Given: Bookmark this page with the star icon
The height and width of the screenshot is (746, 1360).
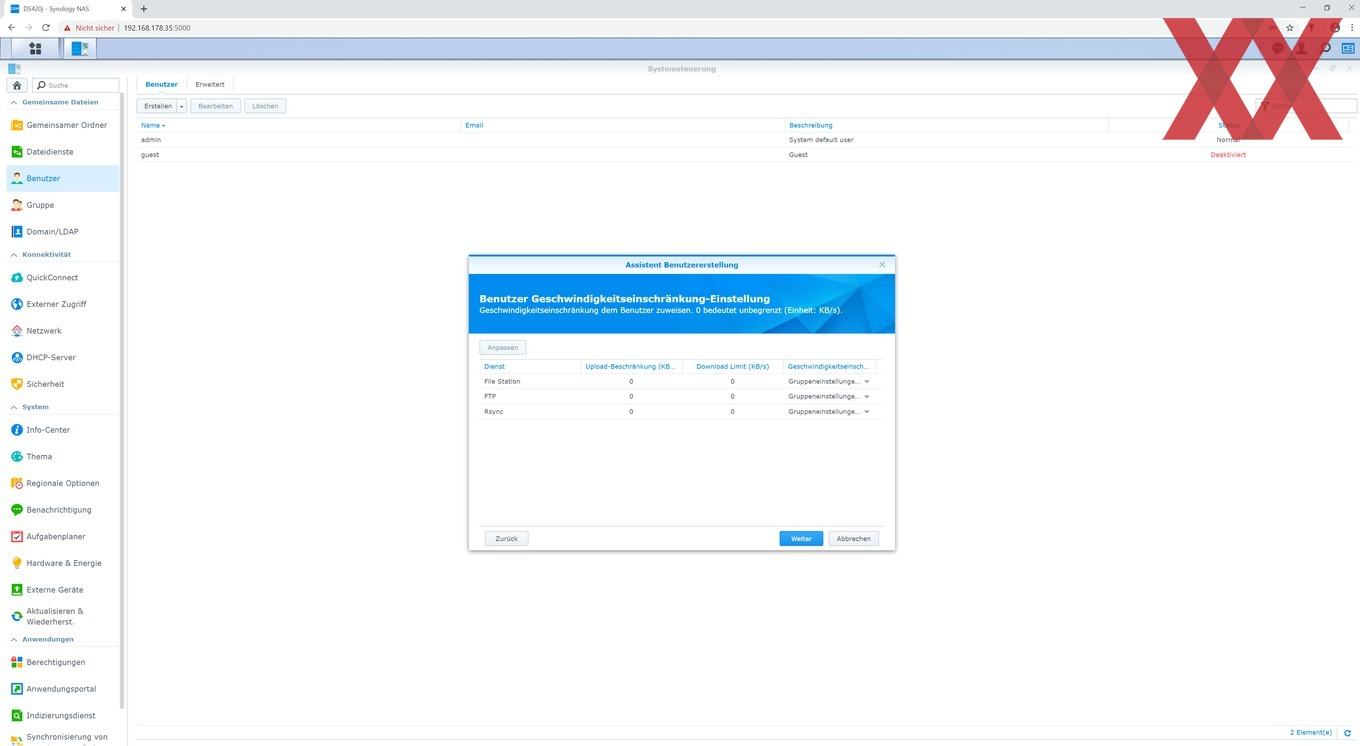Looking at the screenshot, I should 1290,28.
